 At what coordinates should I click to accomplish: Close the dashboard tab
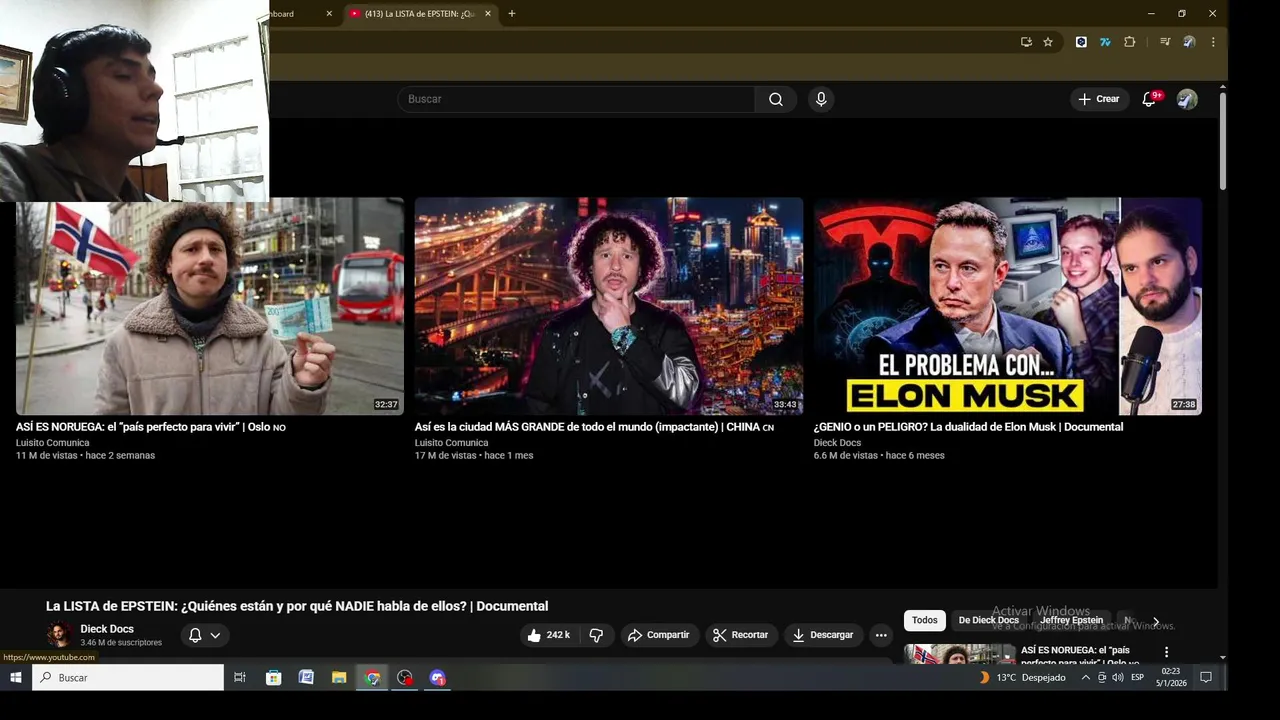point(329,14)
